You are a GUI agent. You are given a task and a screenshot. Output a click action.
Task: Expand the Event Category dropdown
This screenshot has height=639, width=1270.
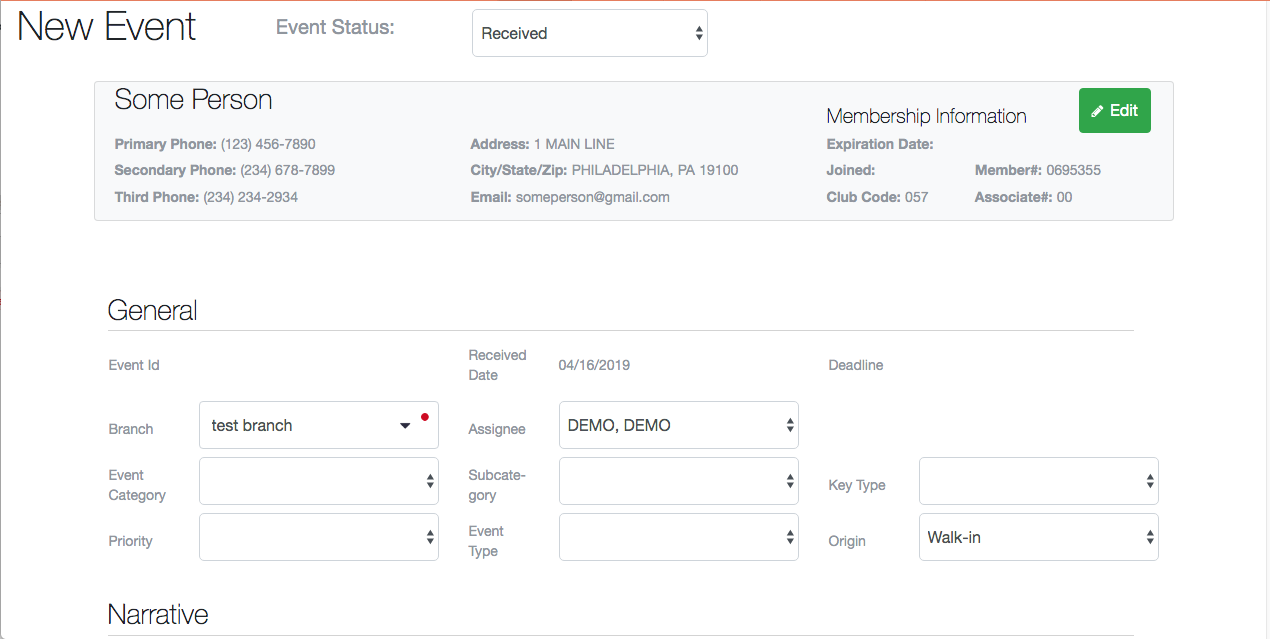click(318, 481)
